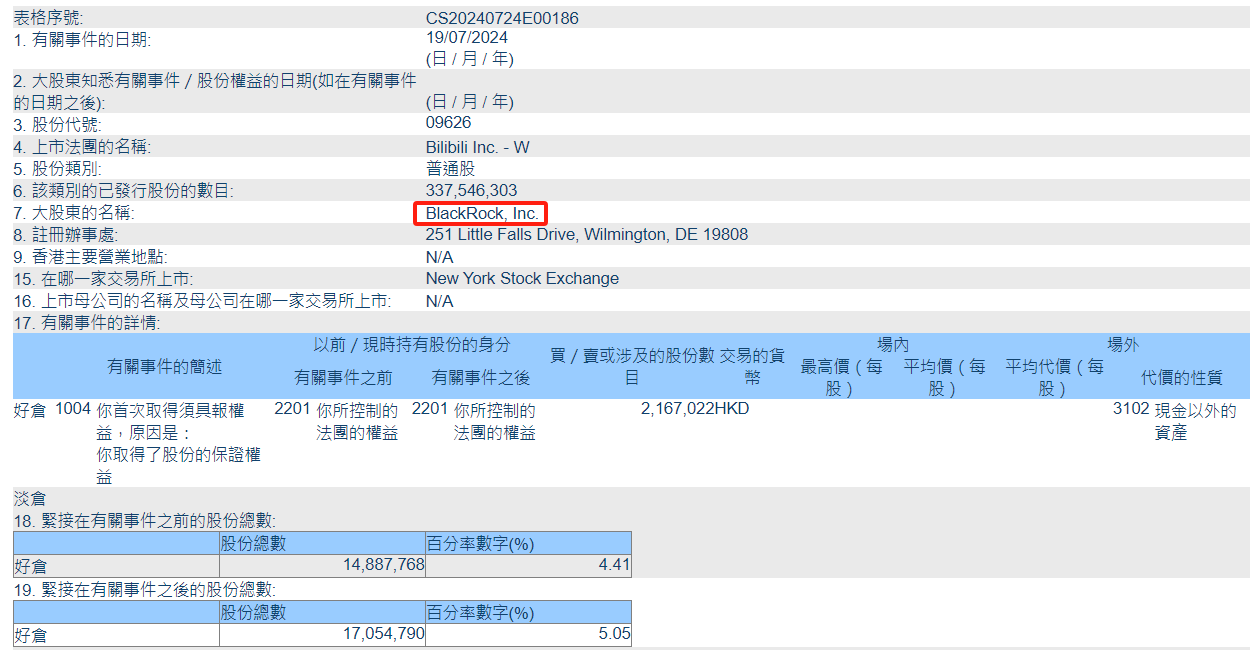Click the heading 19. 緊接在有關事件之後的股份總數
The width and height of the screenshot is (1252, 650).
(x=145, y=590)
